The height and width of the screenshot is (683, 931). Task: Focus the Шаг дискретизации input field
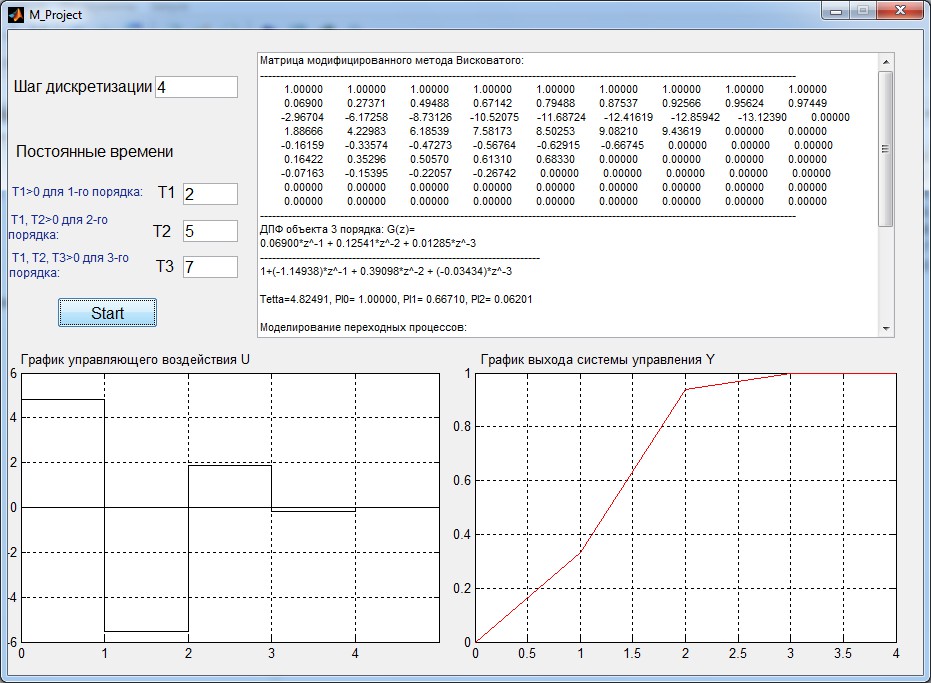coord(197,87)
